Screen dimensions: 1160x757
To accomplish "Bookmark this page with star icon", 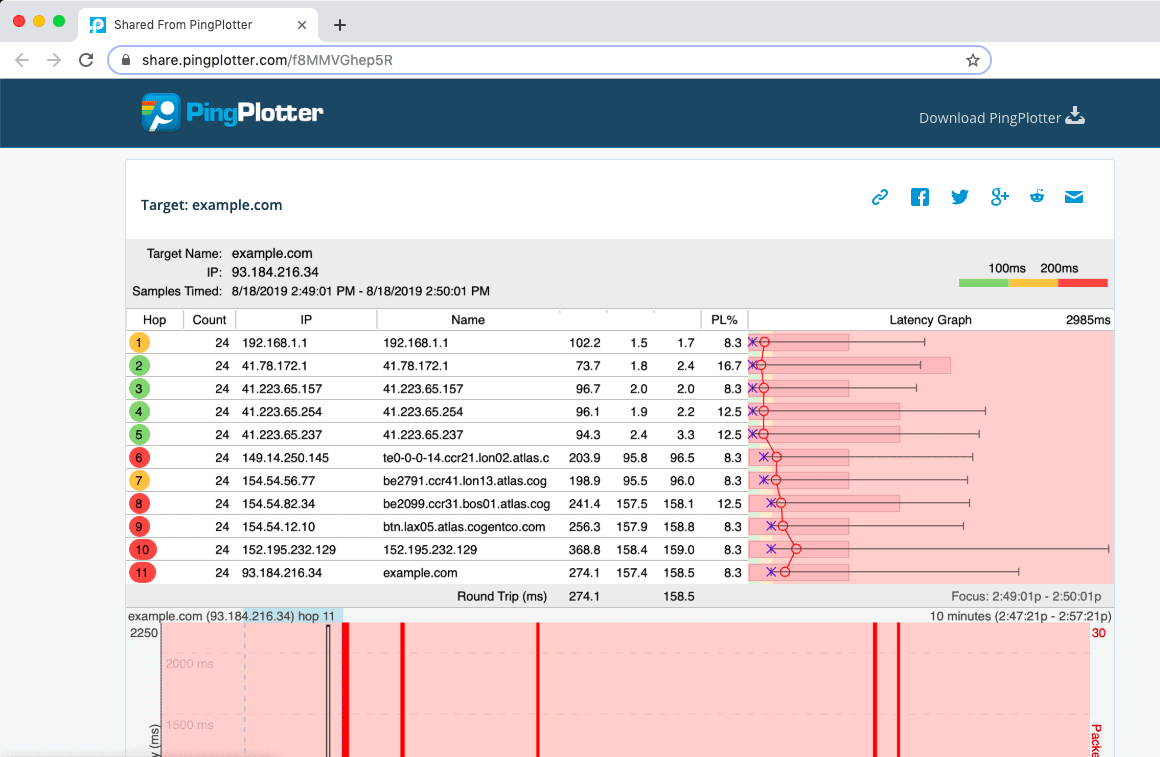I will [972, 60].
